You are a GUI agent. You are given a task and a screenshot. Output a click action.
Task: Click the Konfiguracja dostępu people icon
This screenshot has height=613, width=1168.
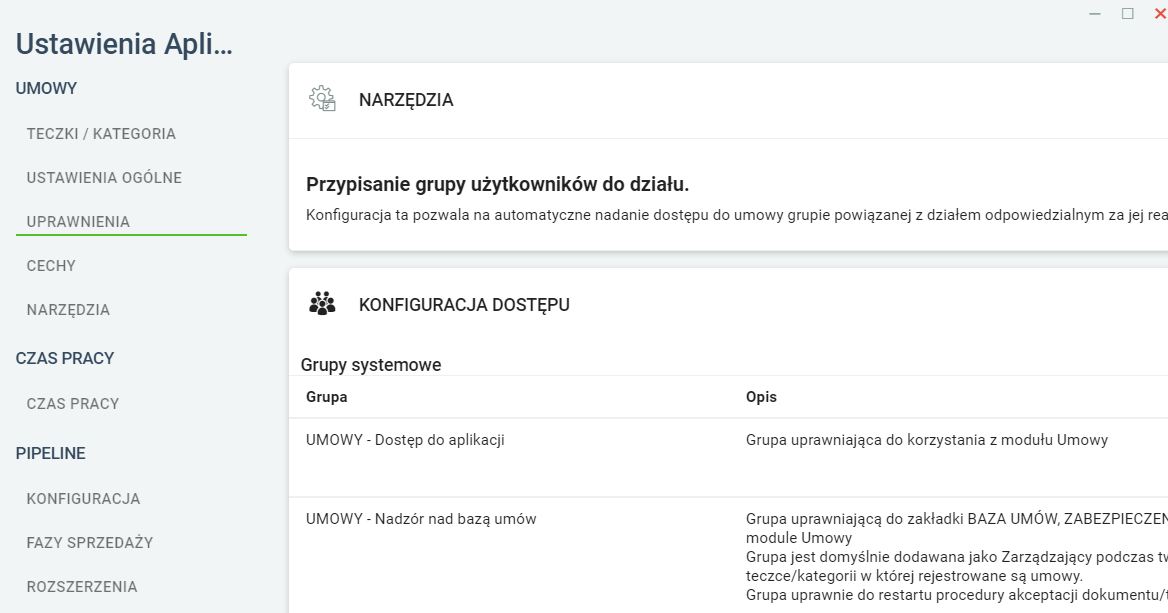coord(323,304)
